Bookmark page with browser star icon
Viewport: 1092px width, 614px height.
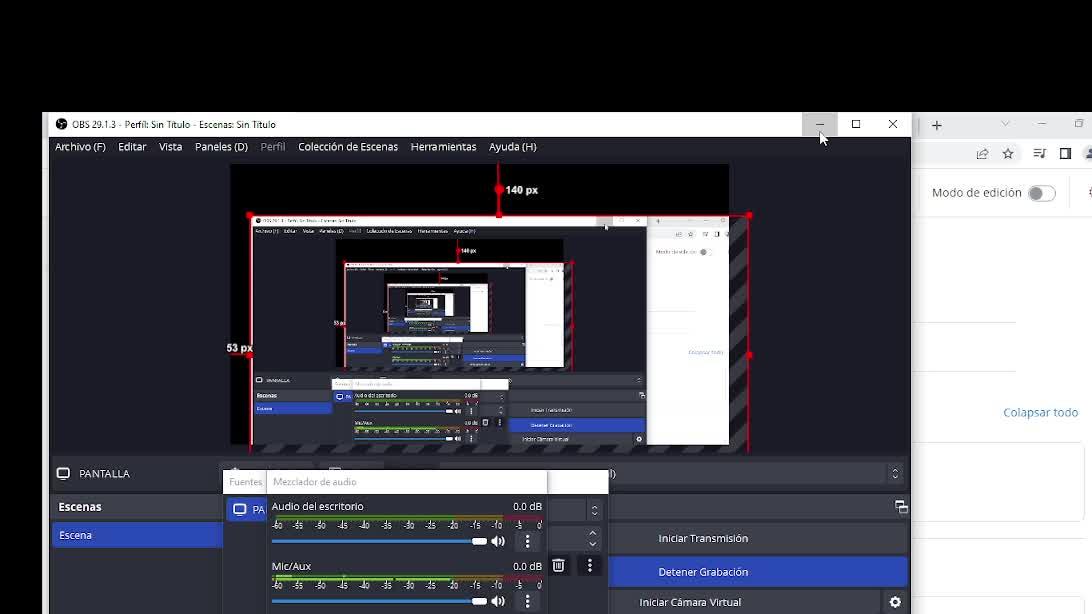pos(1008,154)
